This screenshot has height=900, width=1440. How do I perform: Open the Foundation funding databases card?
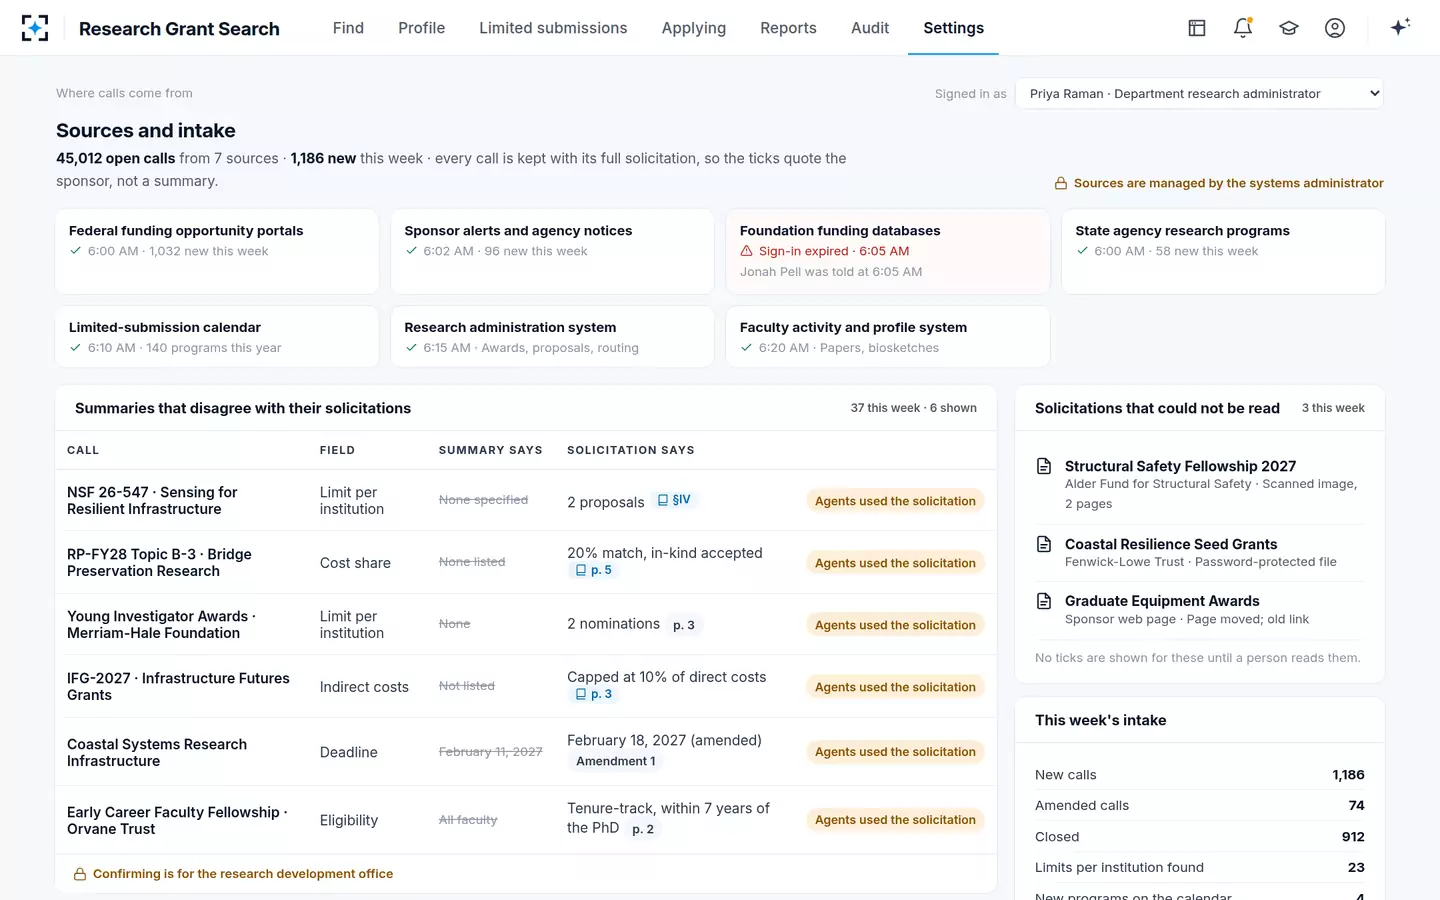pos(888,251)
